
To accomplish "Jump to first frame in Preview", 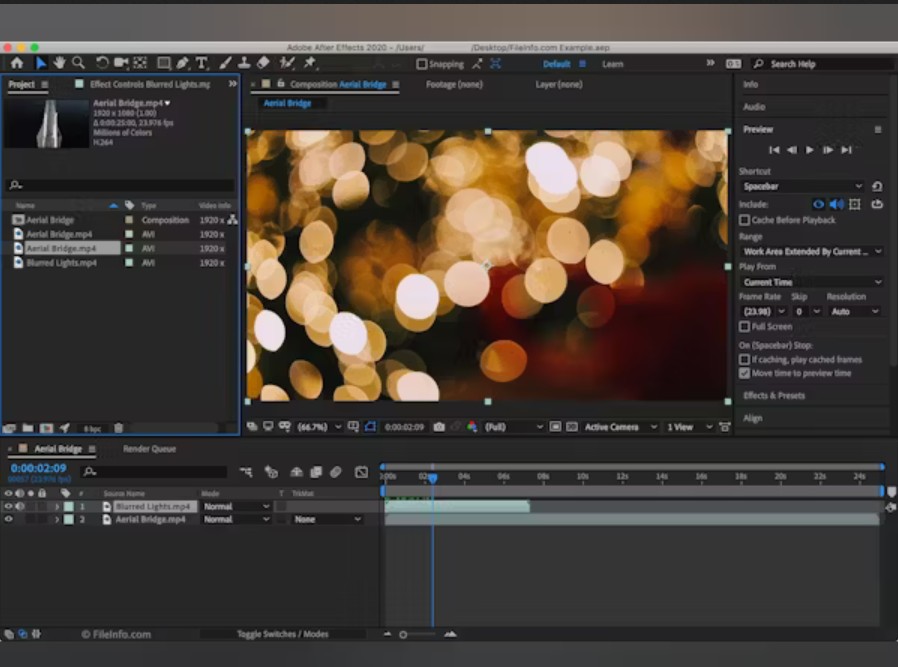I will (774, 150).
